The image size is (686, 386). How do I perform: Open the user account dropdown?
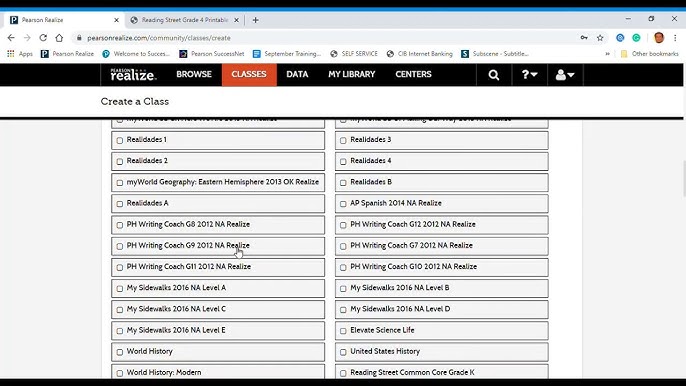565,75
